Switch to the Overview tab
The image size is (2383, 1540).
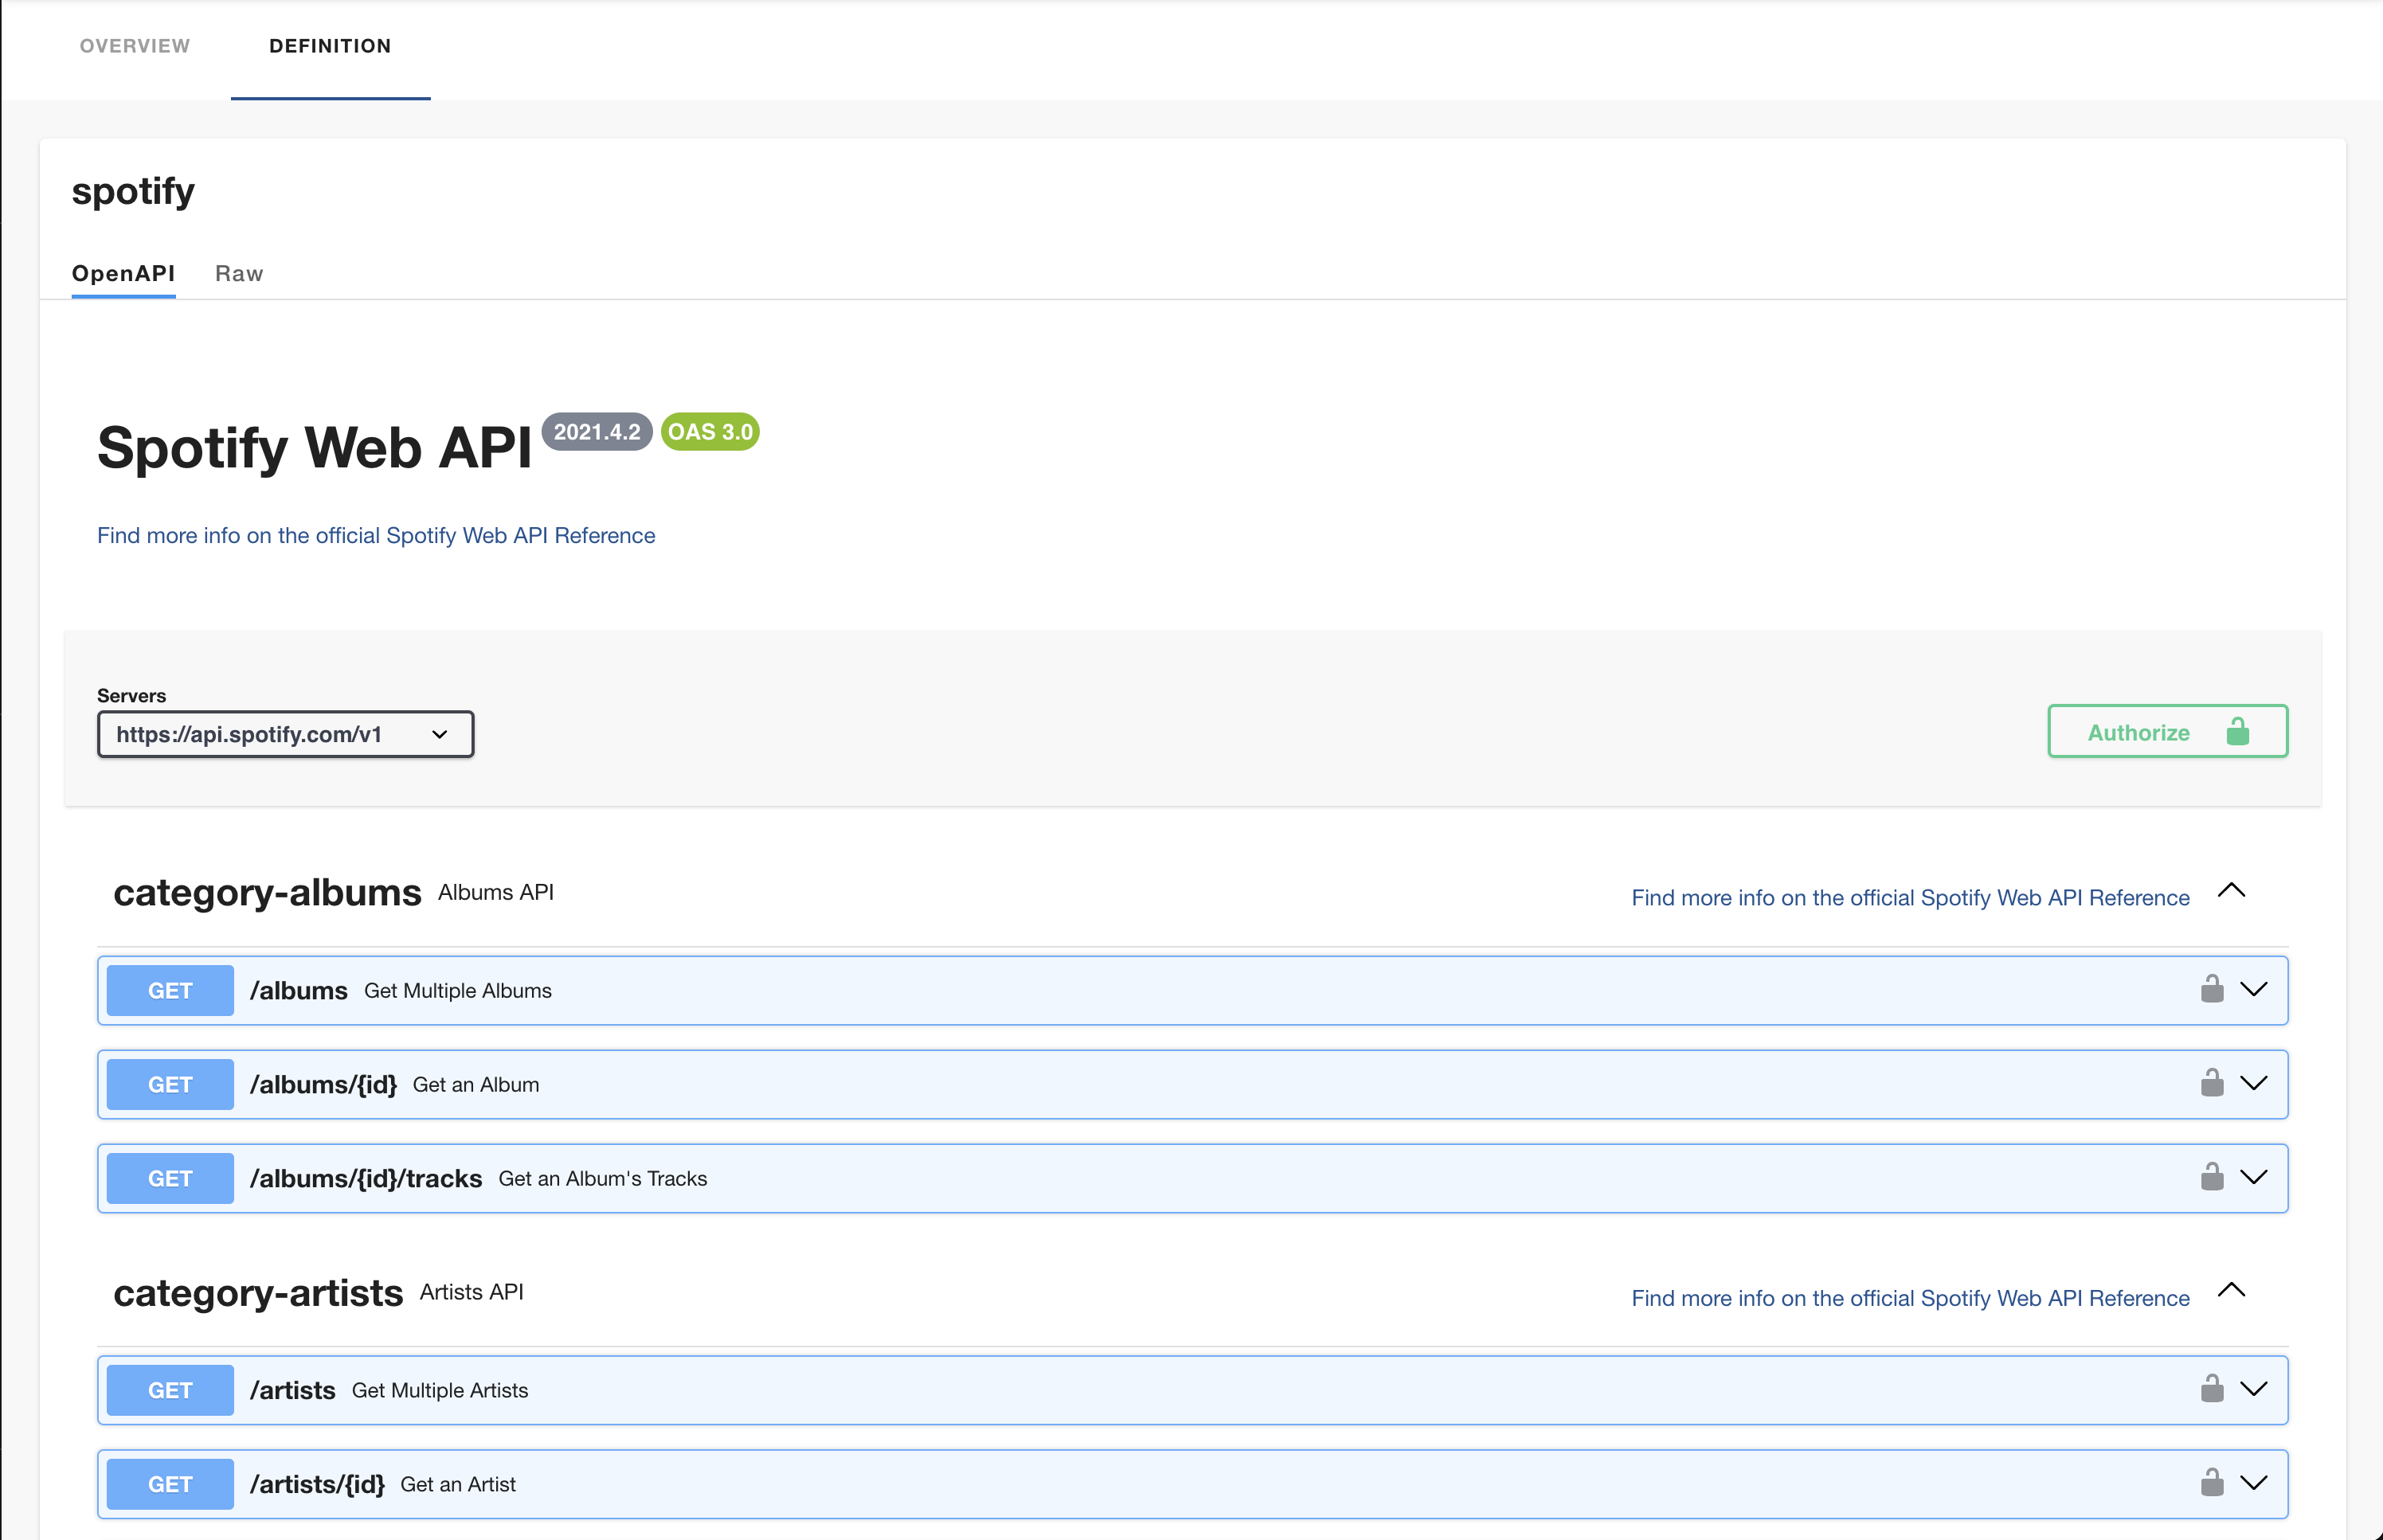click(x=135, y=46)
